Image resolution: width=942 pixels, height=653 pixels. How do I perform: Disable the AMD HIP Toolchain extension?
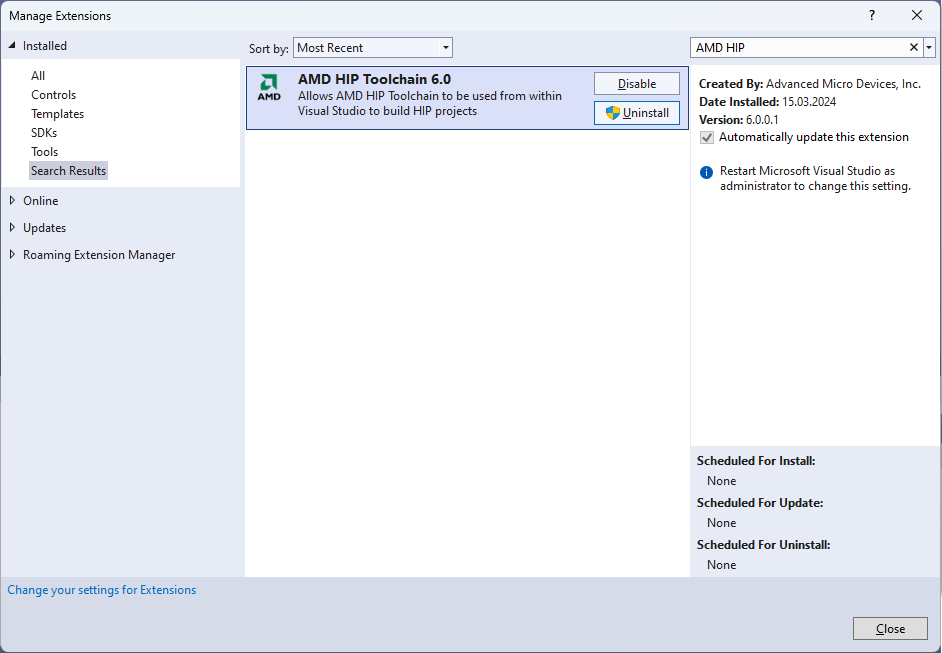637,84
